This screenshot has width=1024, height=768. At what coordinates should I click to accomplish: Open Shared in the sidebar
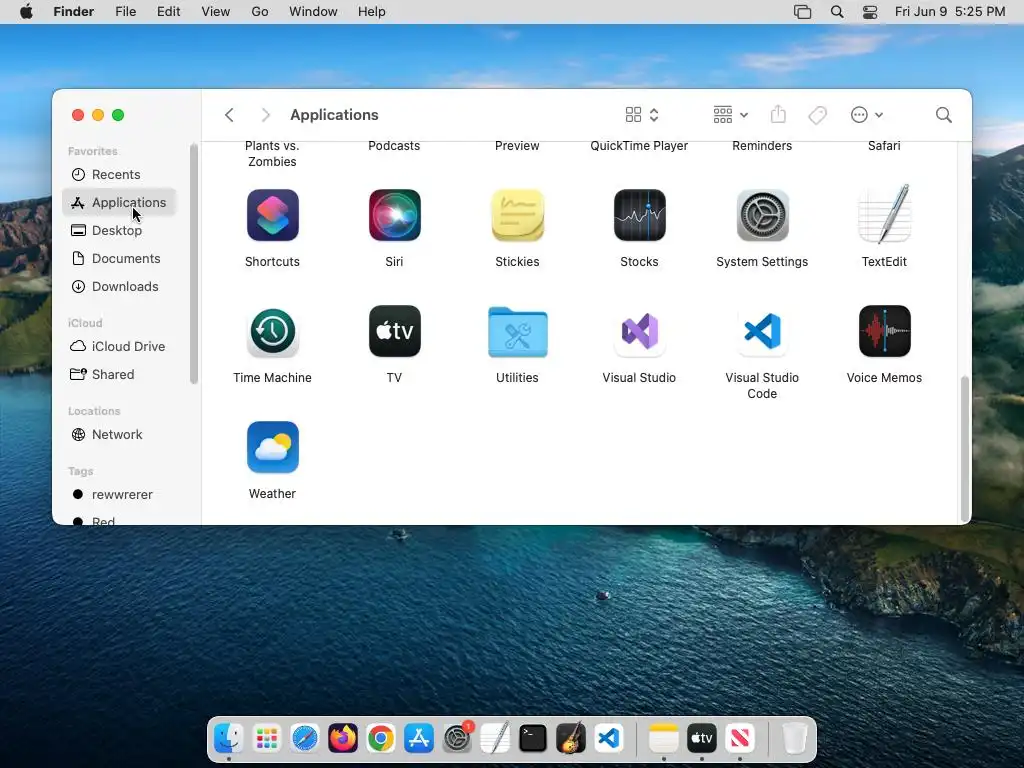click(119, 374)
